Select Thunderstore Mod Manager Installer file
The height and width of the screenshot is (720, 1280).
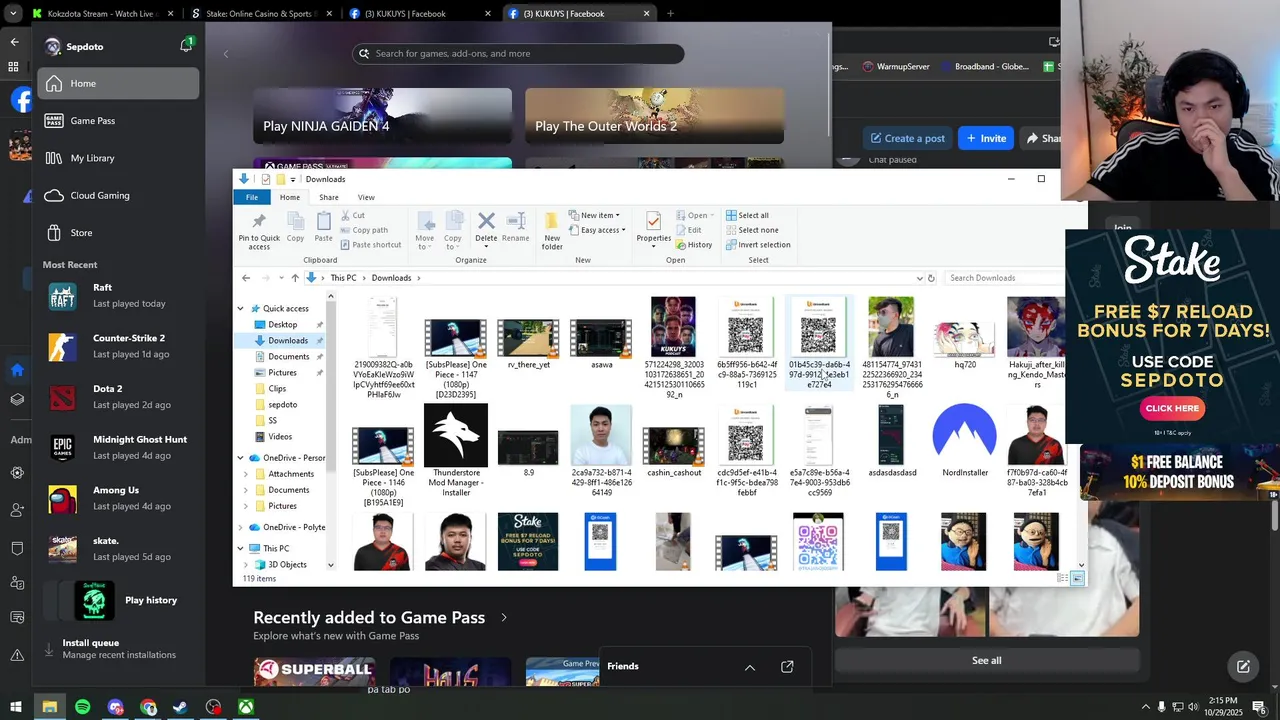(455, 451)
